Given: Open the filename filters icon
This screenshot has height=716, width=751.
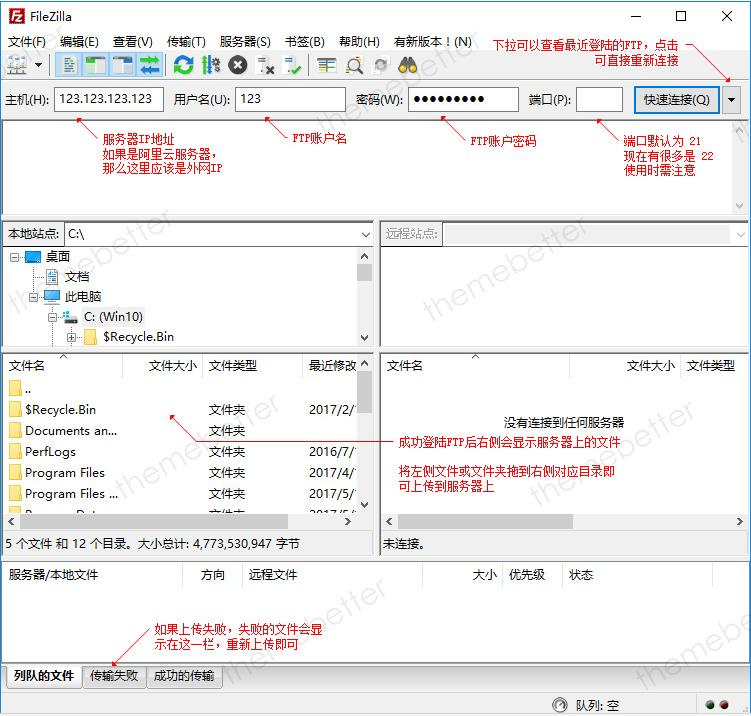Looking at the screenshot, I should pyautogui.click(x=327, y=65).
